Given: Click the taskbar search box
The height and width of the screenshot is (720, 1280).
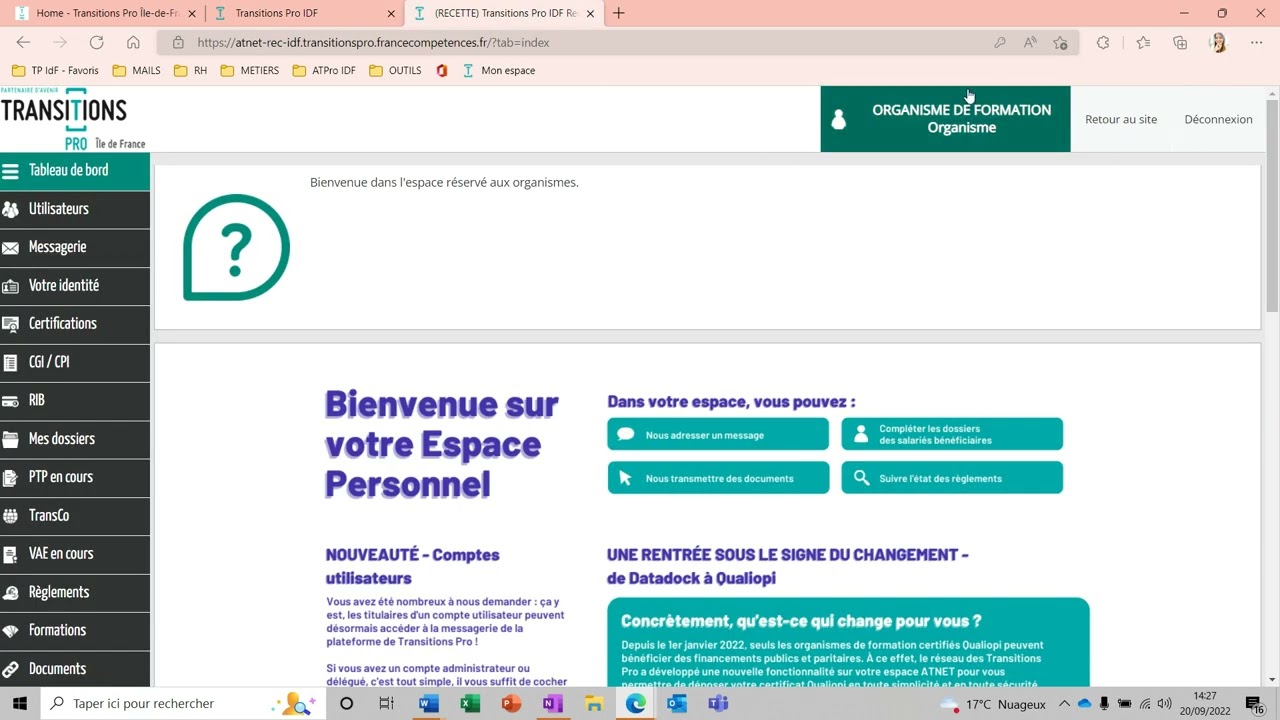Looking at the screenshot, I should (x=180, y=704).
